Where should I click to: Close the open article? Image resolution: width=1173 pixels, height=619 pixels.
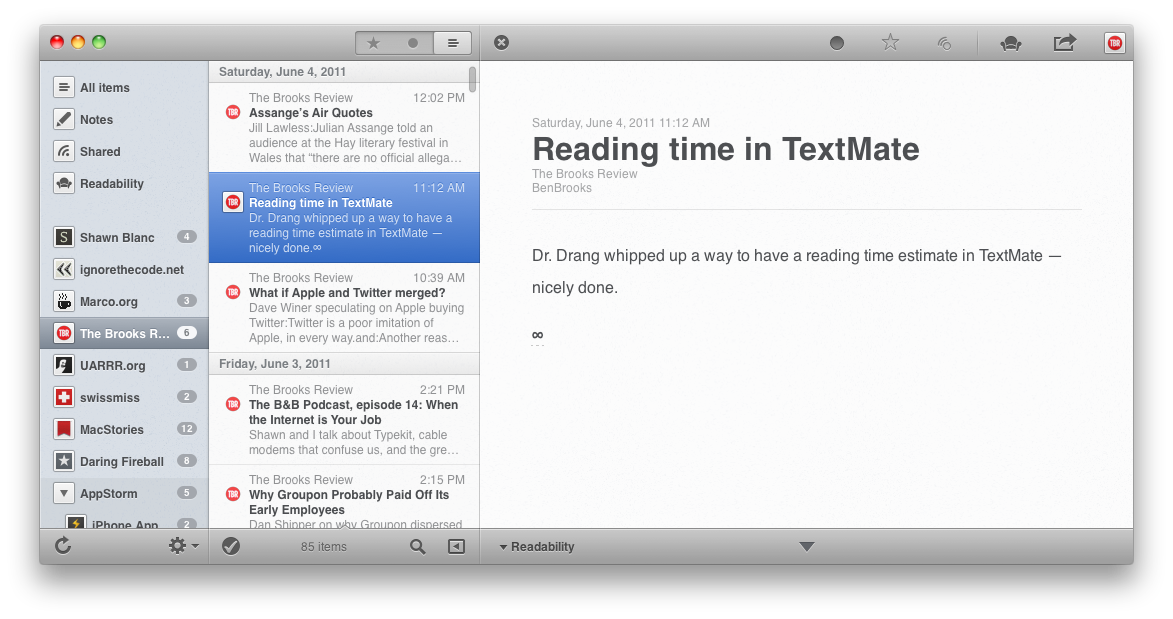tap(502, 43)
